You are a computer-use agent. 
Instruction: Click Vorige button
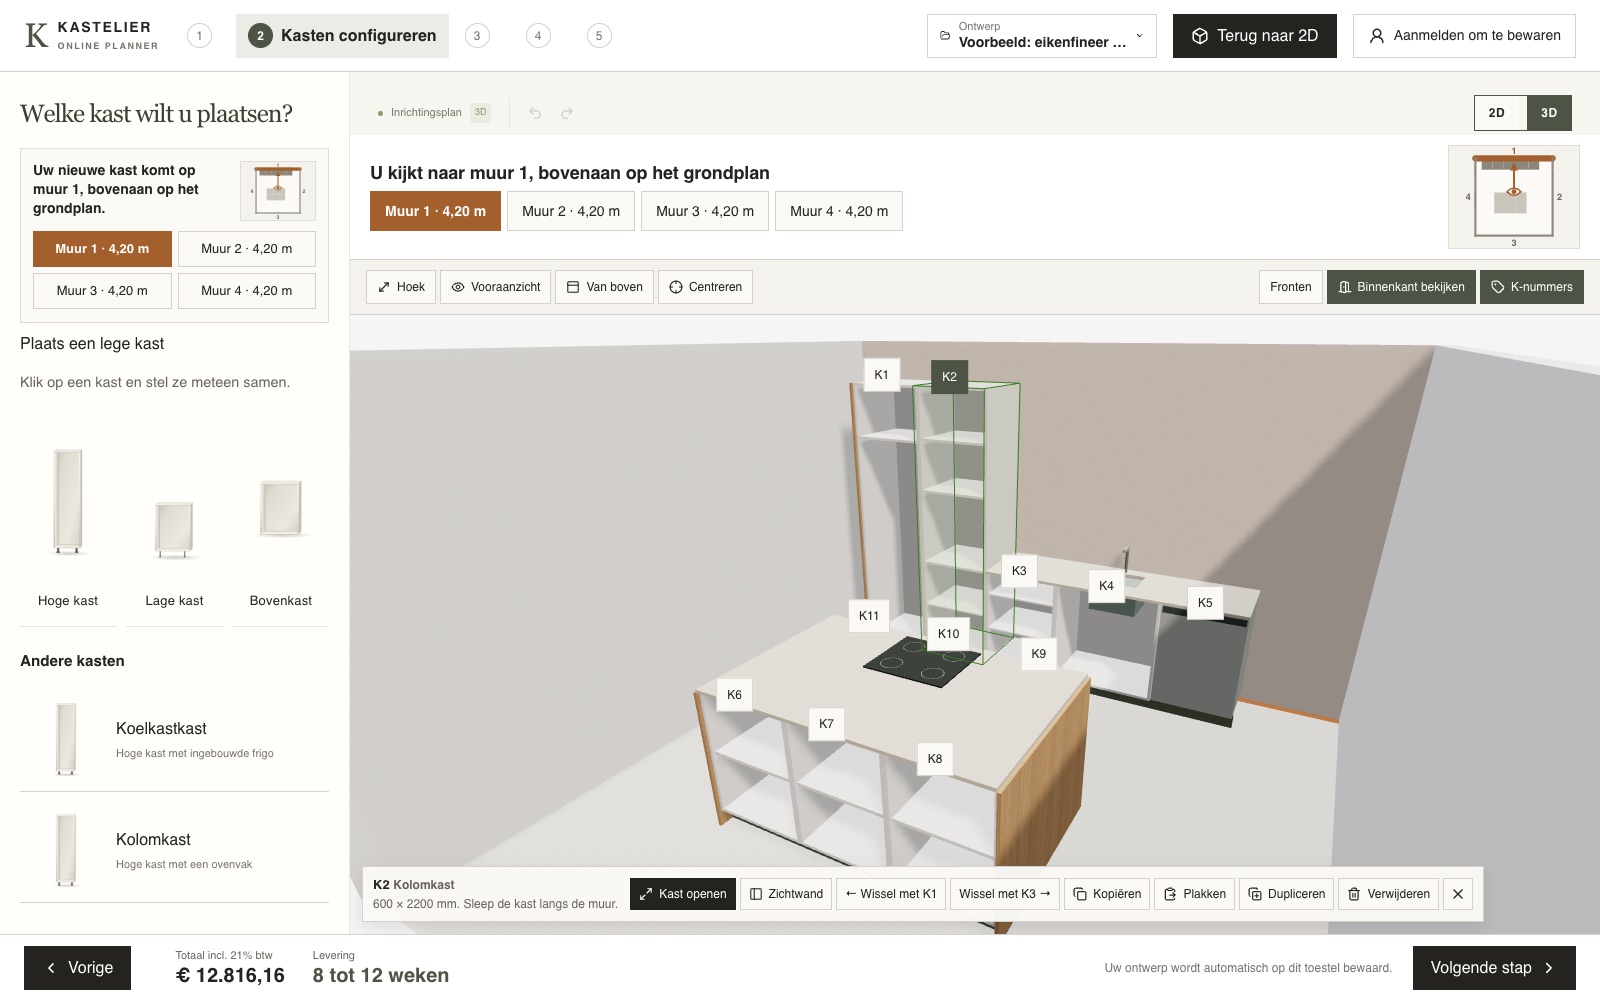pos(78,968)
